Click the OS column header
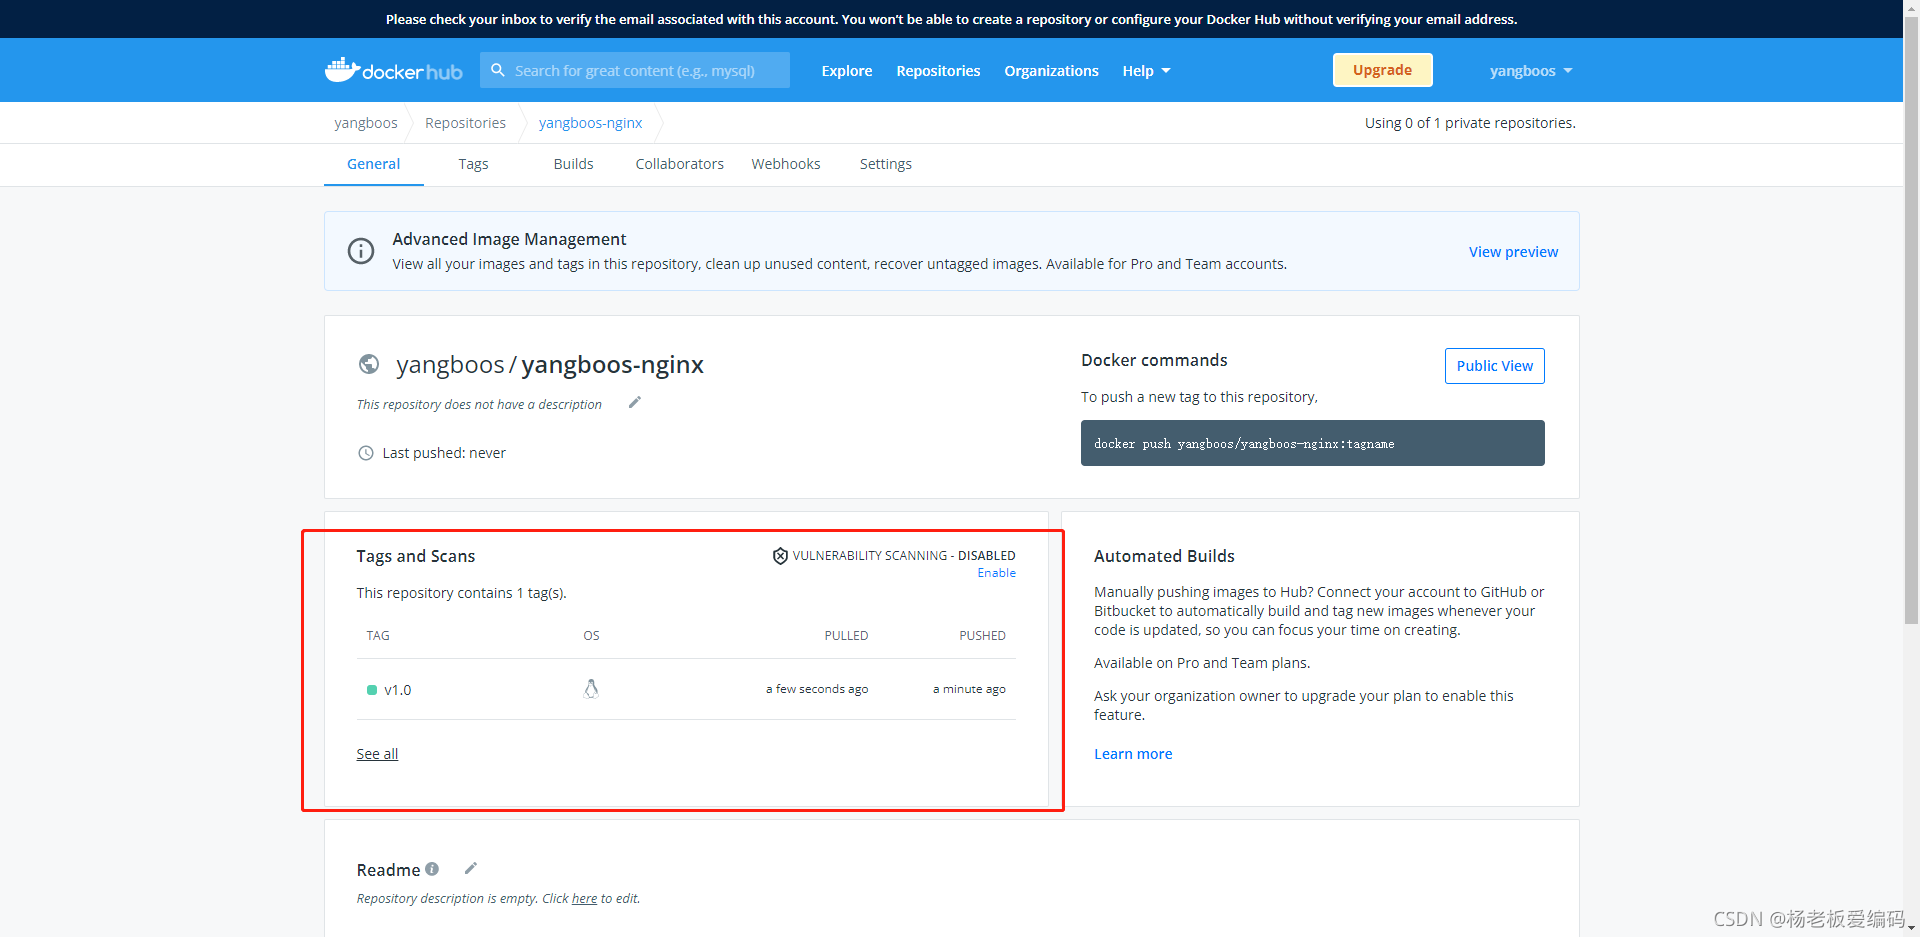 (x=592, y=636)
